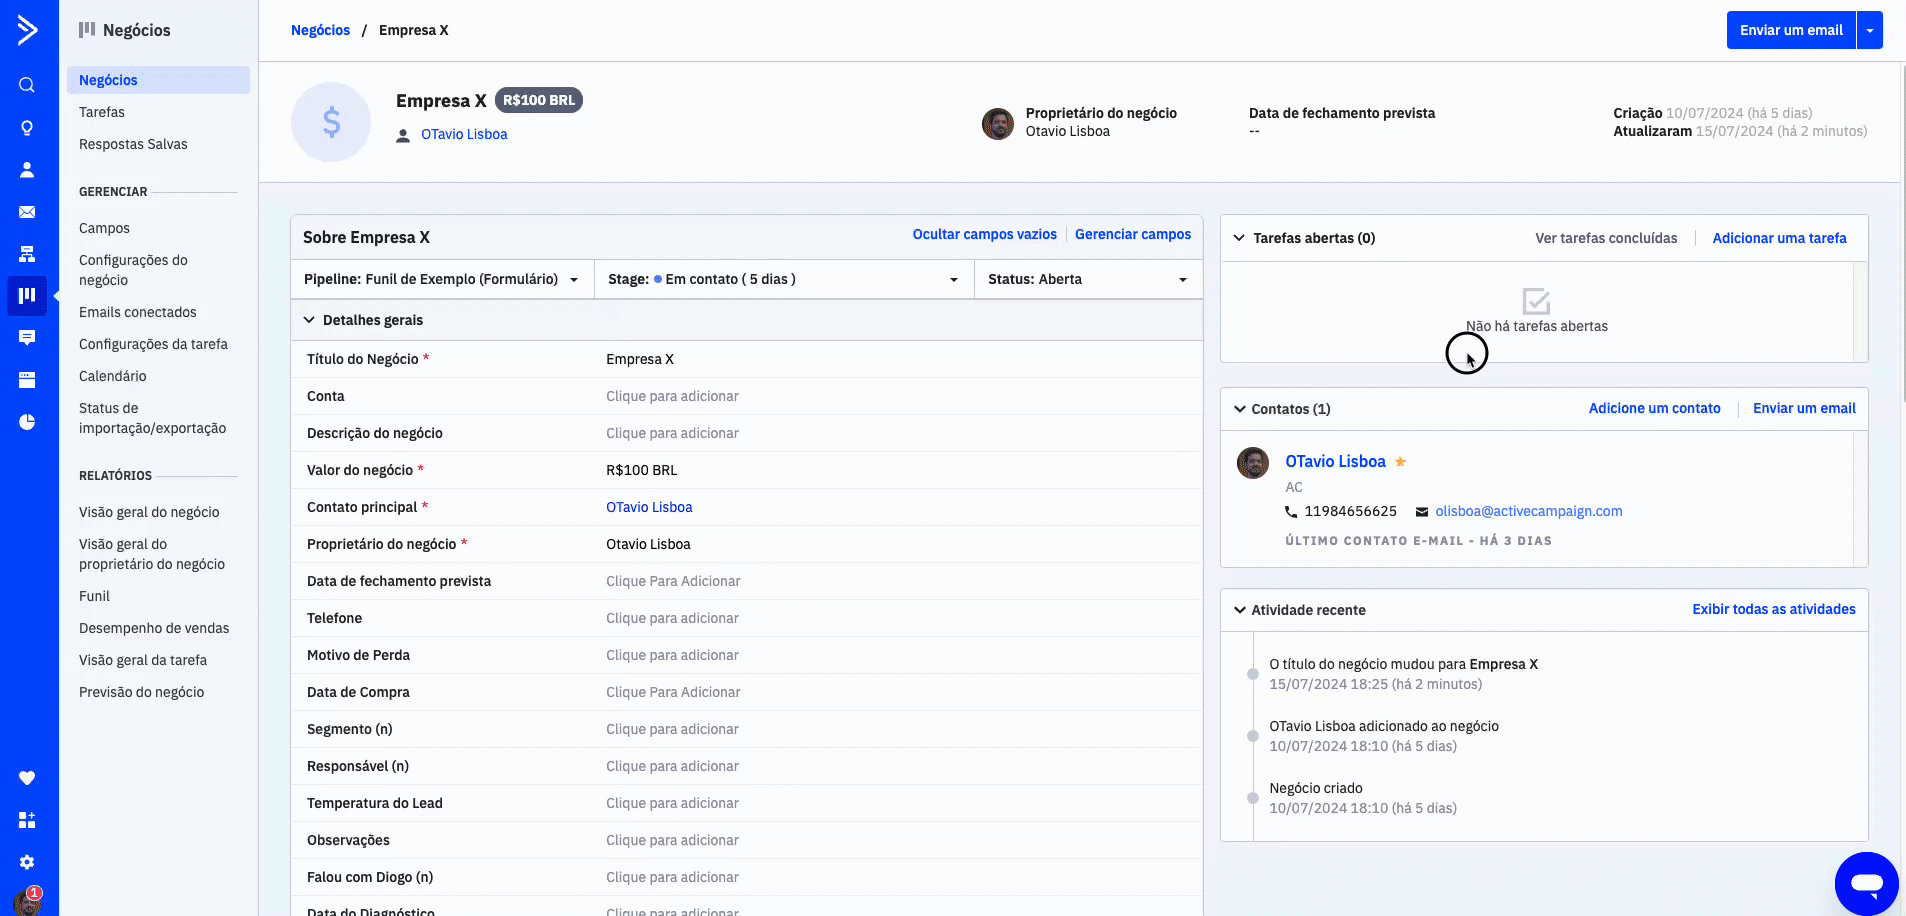
Task: Click the search icon in left sidebar
Action: click(27, 85)
